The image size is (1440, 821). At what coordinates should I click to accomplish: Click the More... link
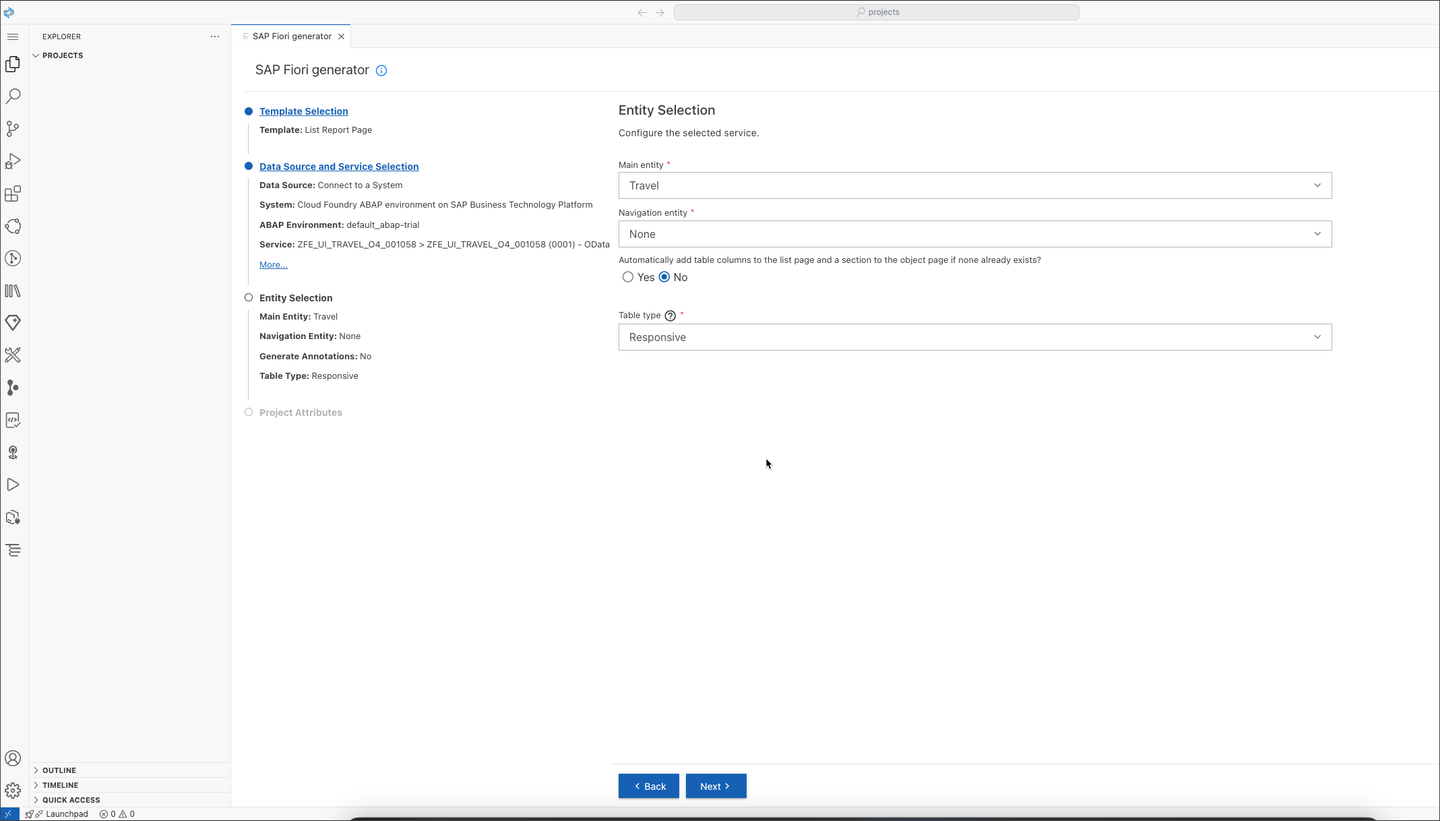[x=273, y=265]
